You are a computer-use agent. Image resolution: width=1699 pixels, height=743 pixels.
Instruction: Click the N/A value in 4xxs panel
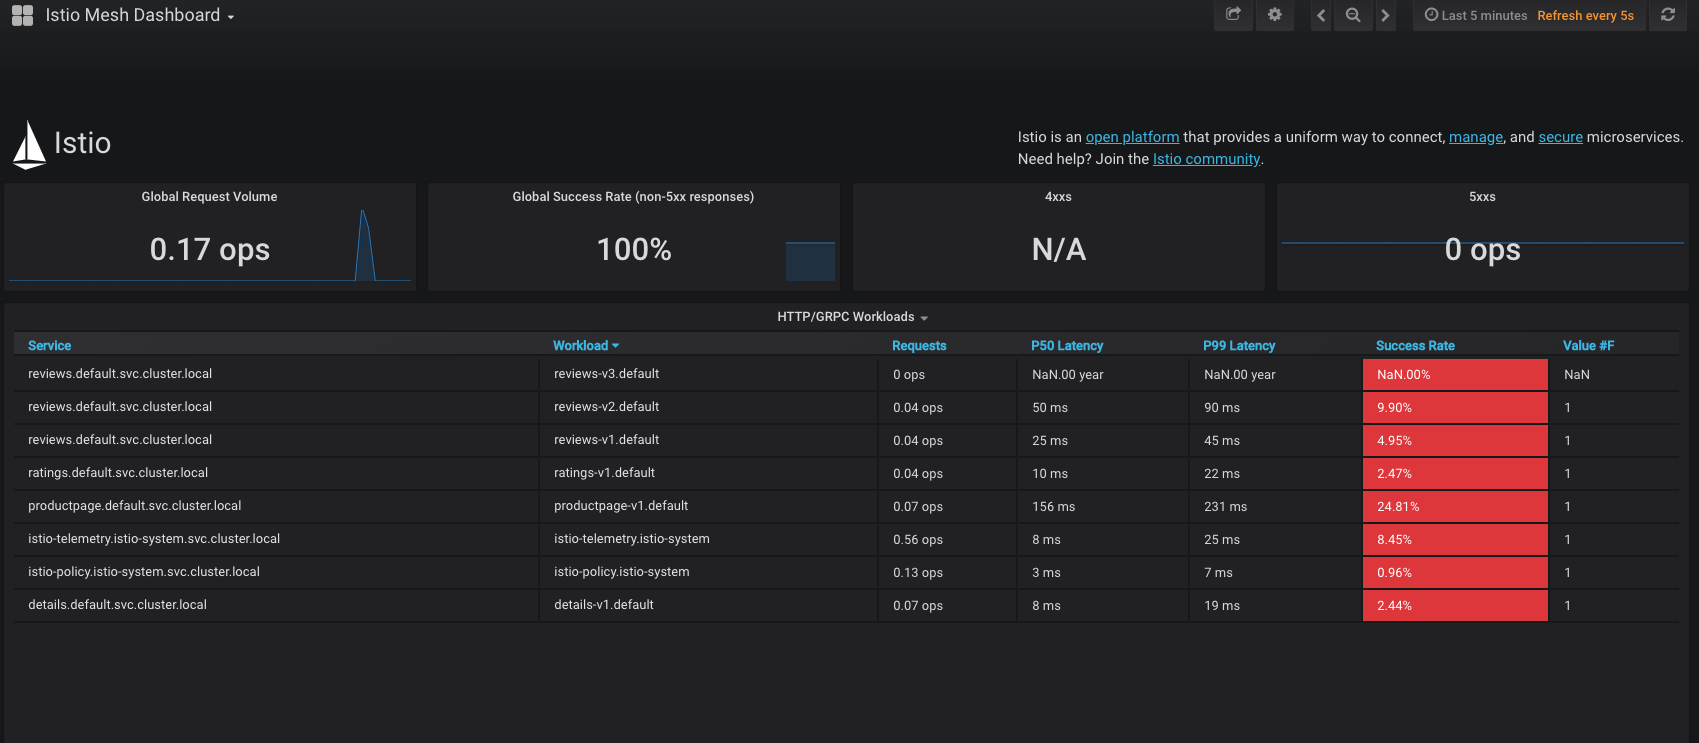click(x=1059, y=249)
